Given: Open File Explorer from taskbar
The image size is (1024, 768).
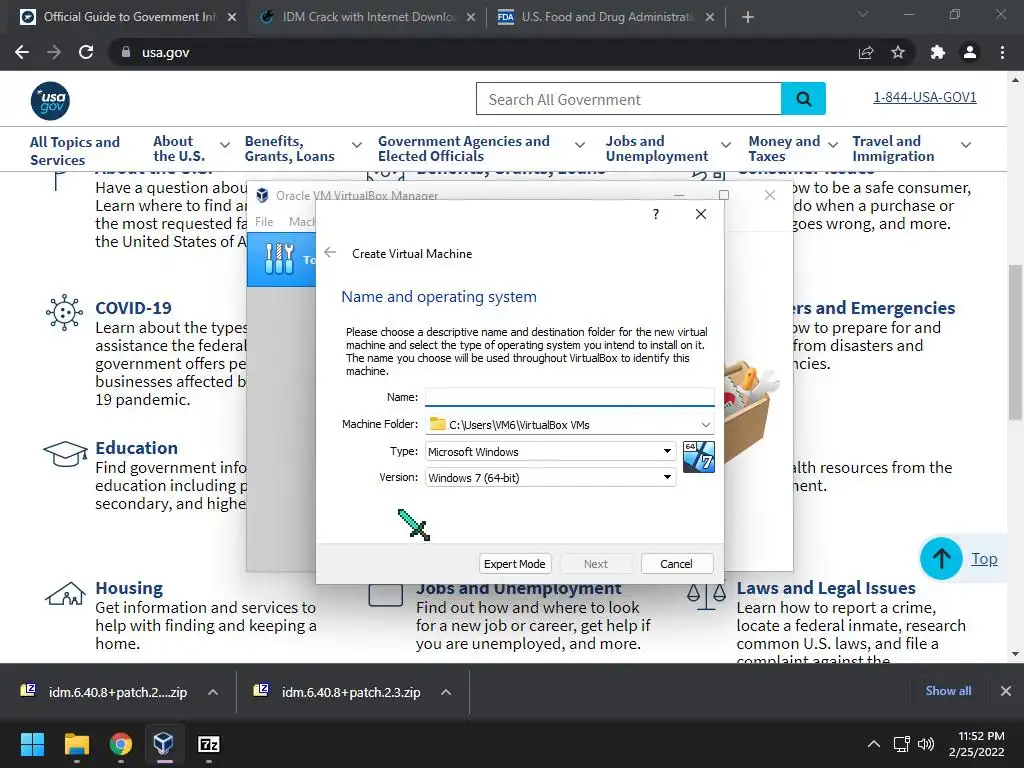Looking at the screenshot, I should tap(76, 744).
